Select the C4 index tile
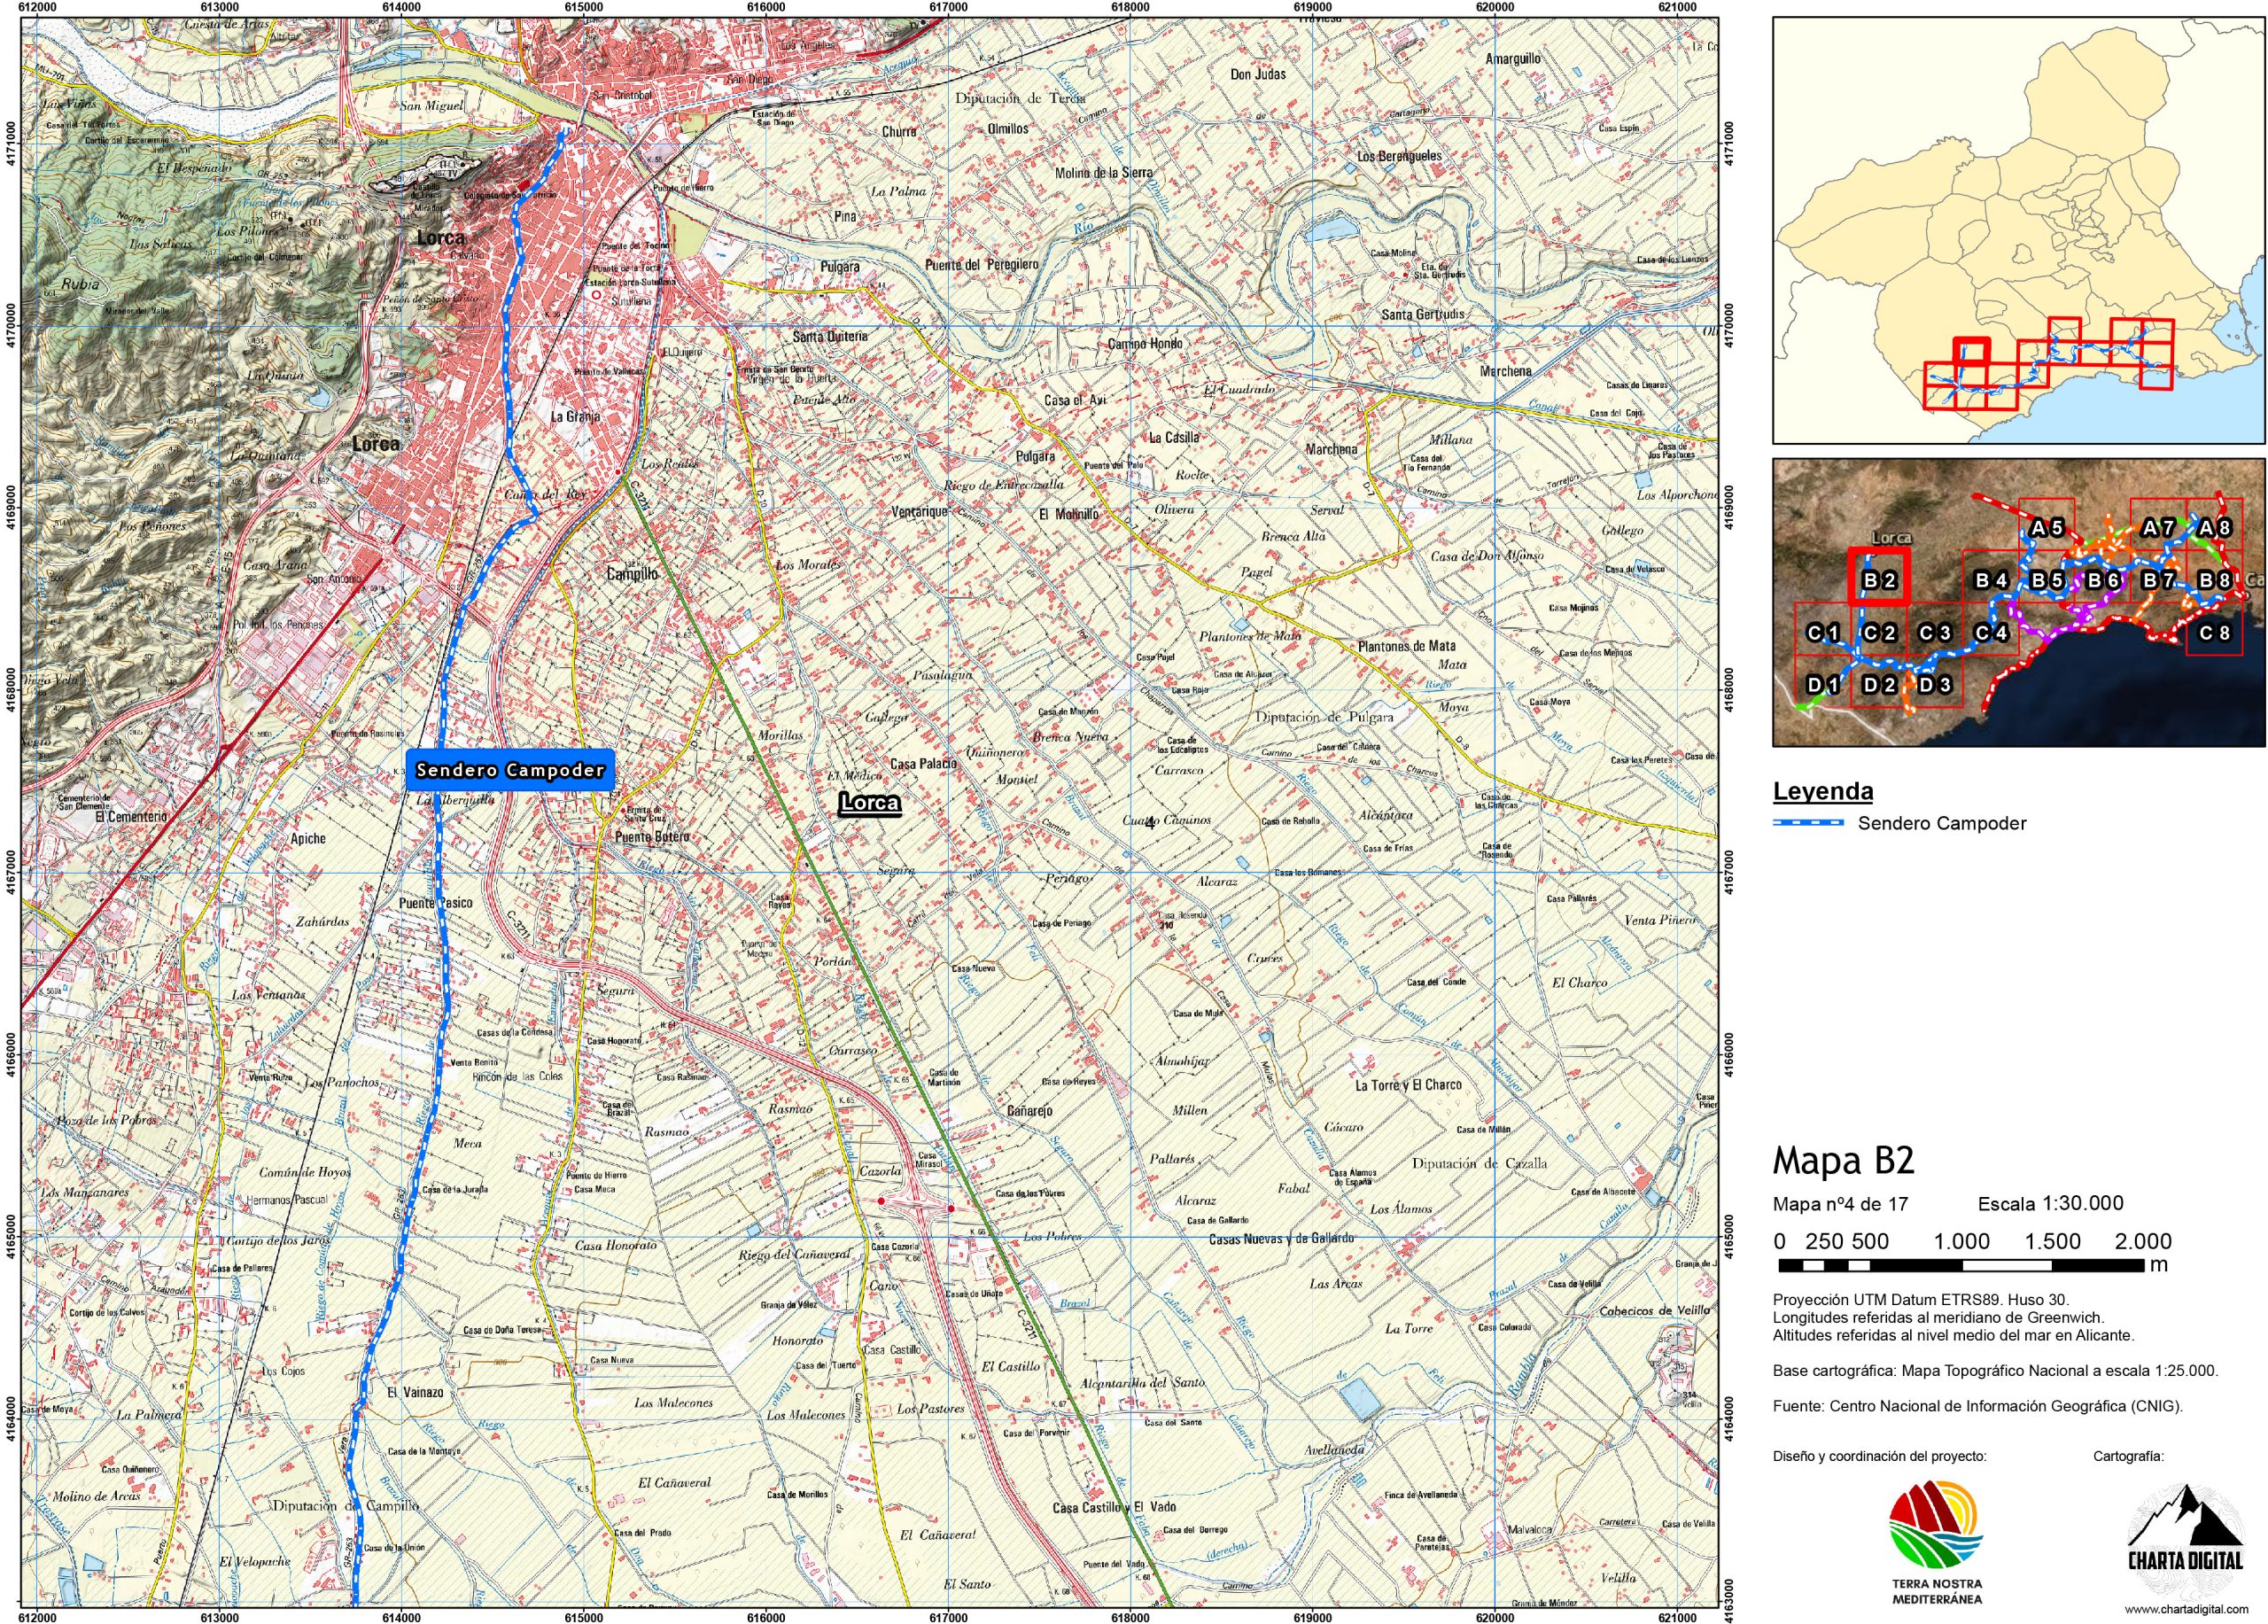This screenshot has width=2268, height=1624. click(1990, 632)
